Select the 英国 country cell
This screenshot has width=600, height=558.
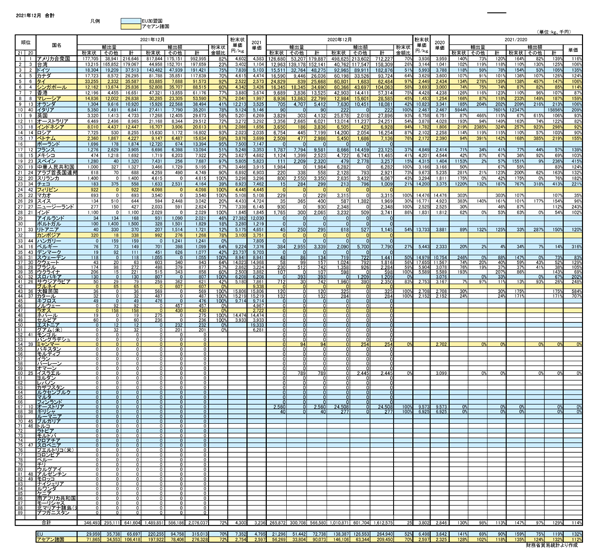(57, 115)
